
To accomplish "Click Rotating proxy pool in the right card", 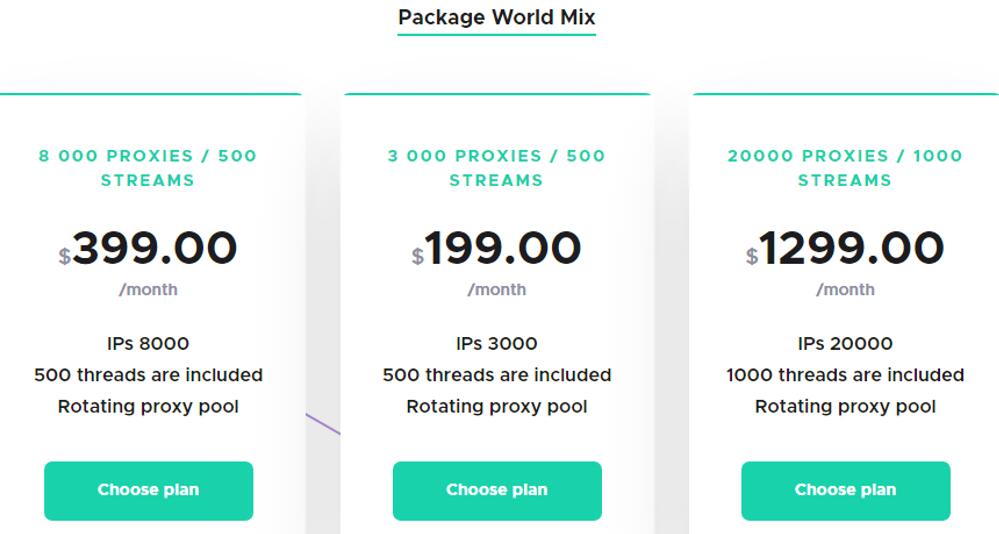I will click(845, 407).
